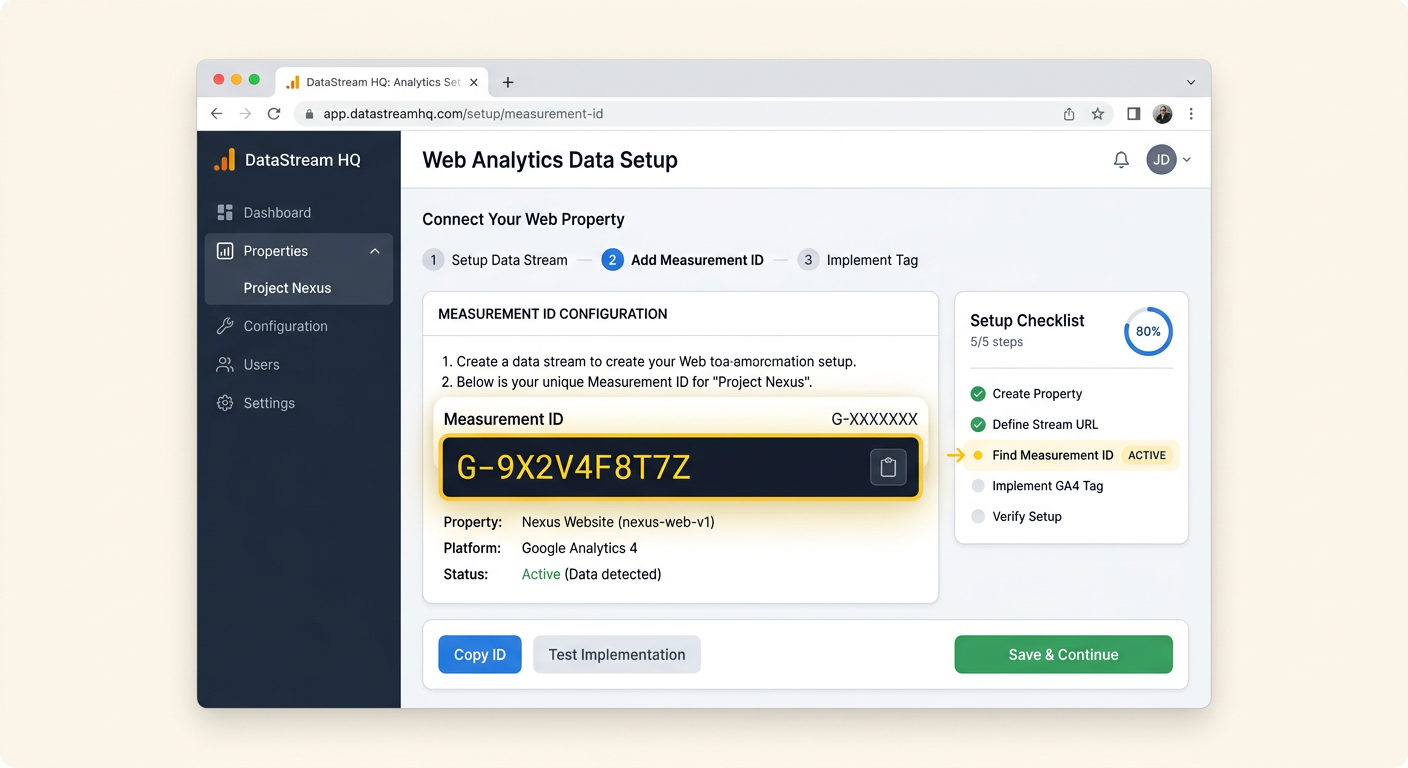Open the JD account dropdown

pyautogui.click(x=1169, y=160)
